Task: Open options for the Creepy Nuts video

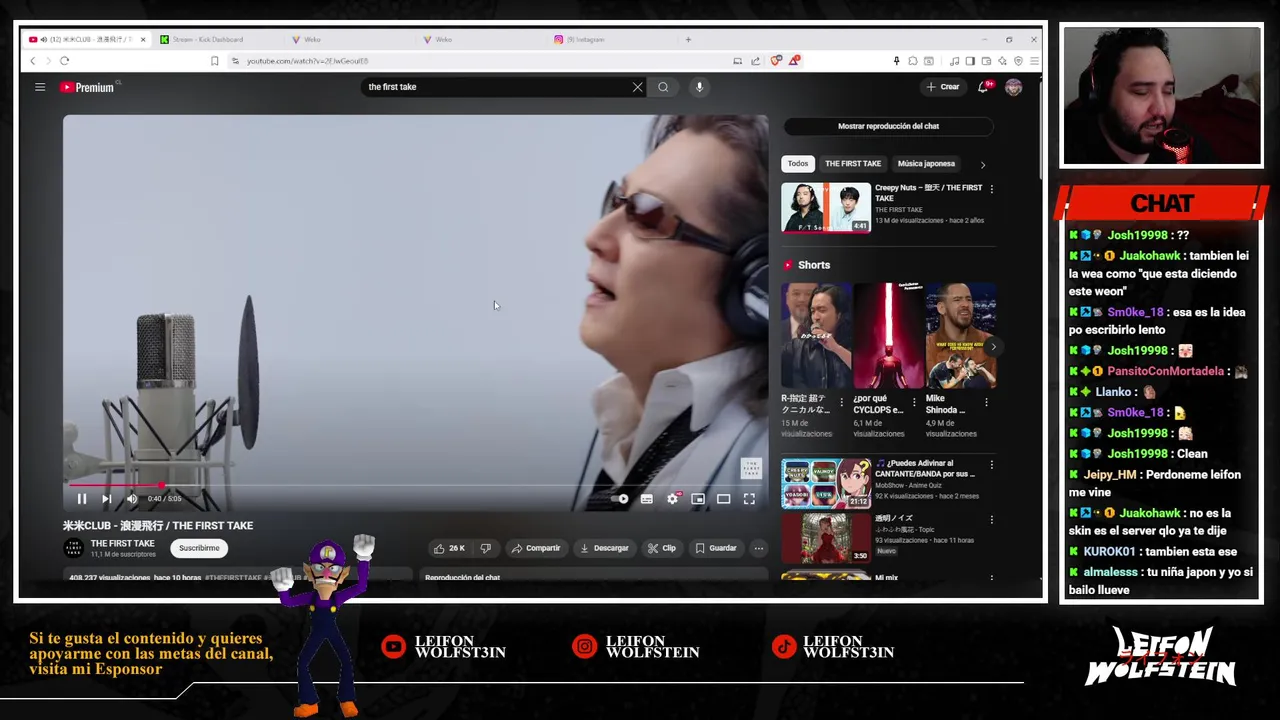Action: [991, 188]
